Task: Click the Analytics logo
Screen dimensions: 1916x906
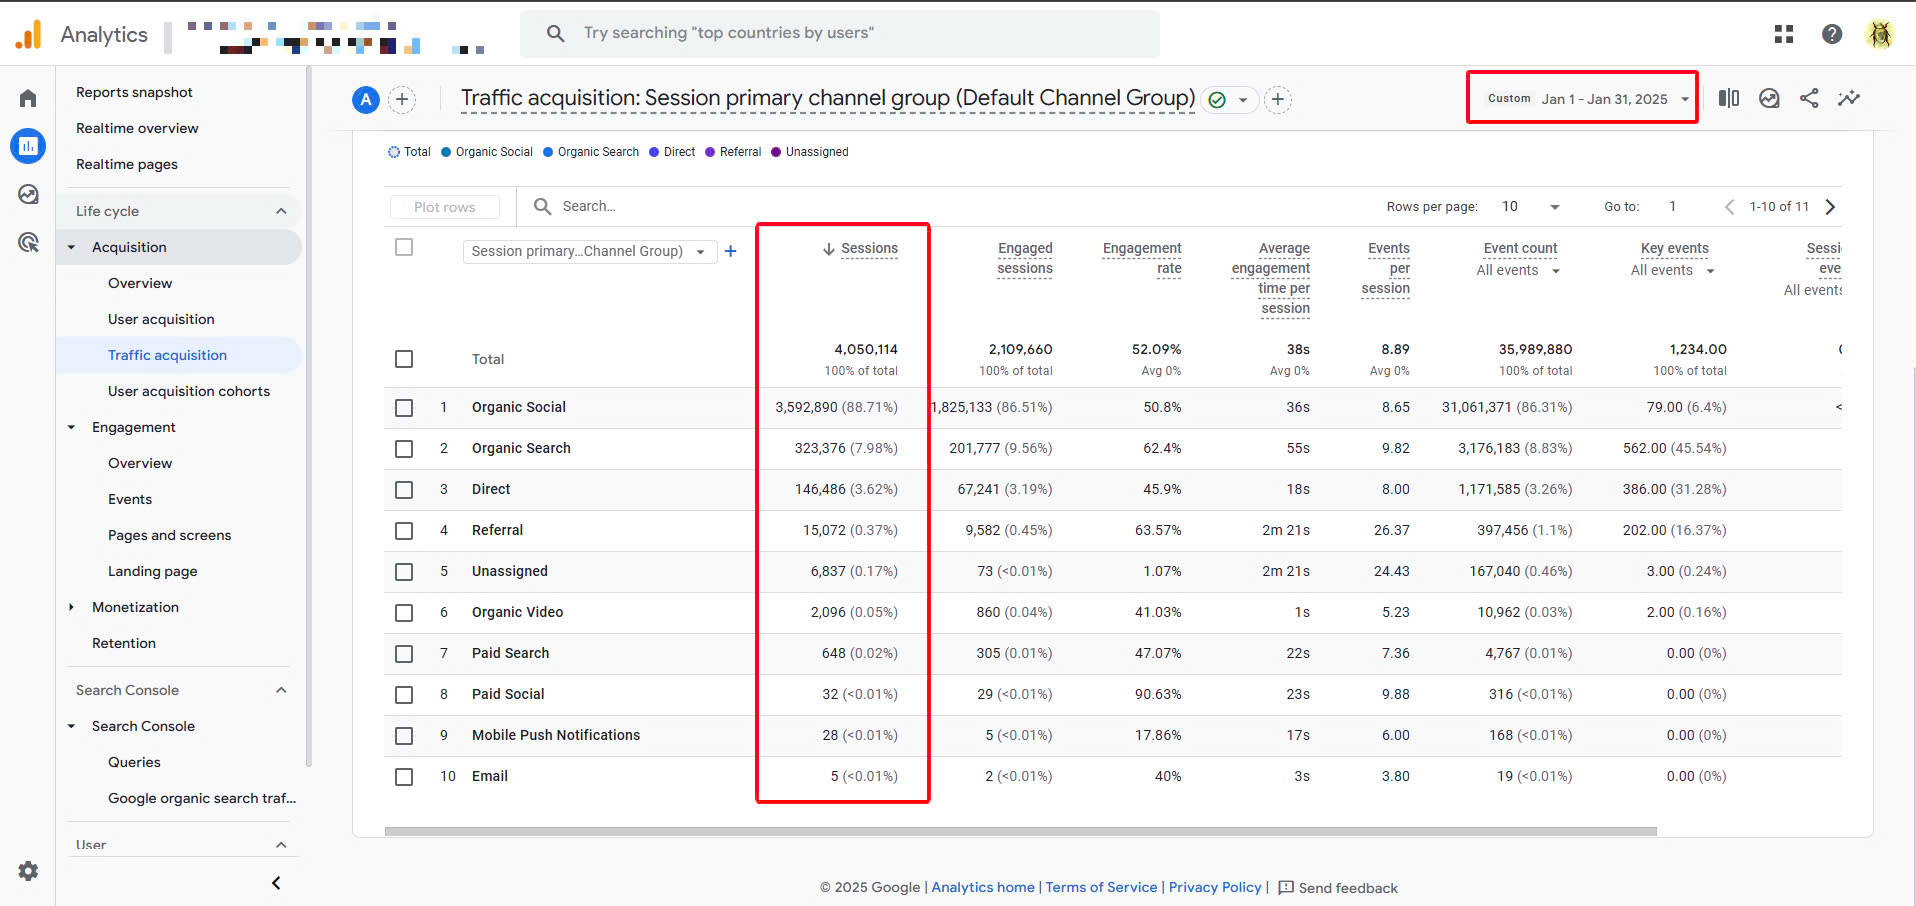Action: click(x=30, y=34)
